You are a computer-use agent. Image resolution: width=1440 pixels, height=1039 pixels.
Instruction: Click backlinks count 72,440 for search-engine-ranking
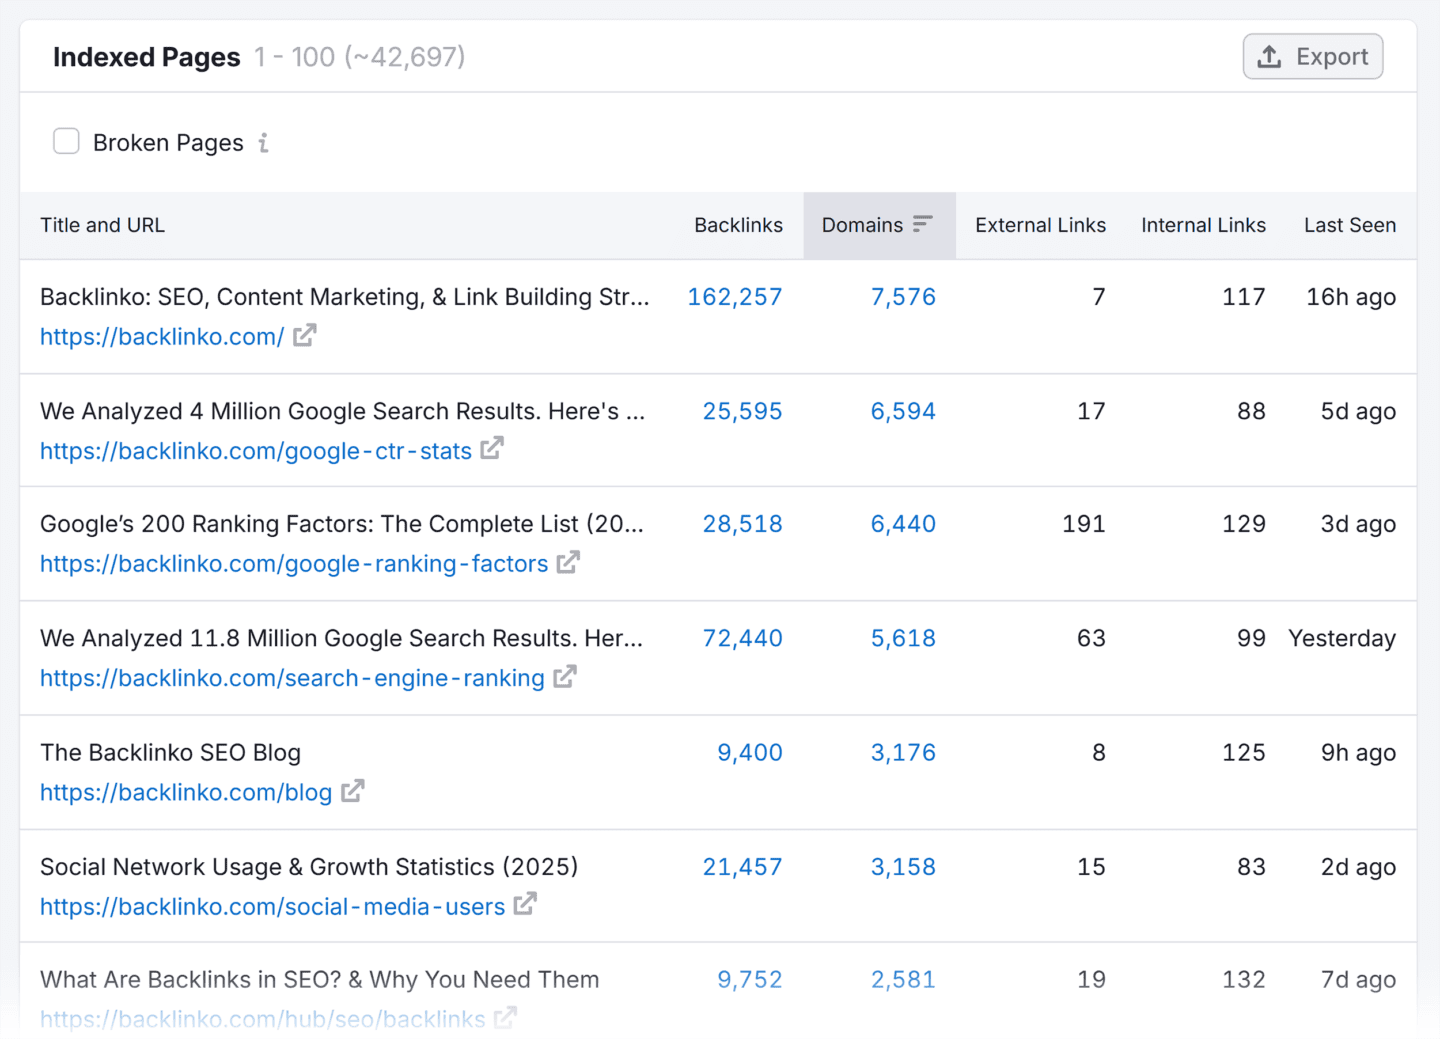(742, 638)
